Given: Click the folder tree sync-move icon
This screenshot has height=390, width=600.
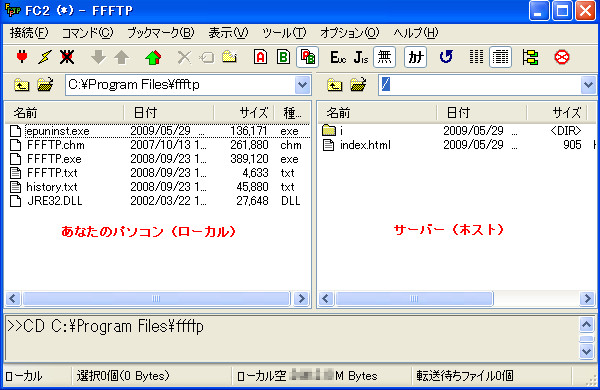Looking at the screenshot, I should point(530,57).
